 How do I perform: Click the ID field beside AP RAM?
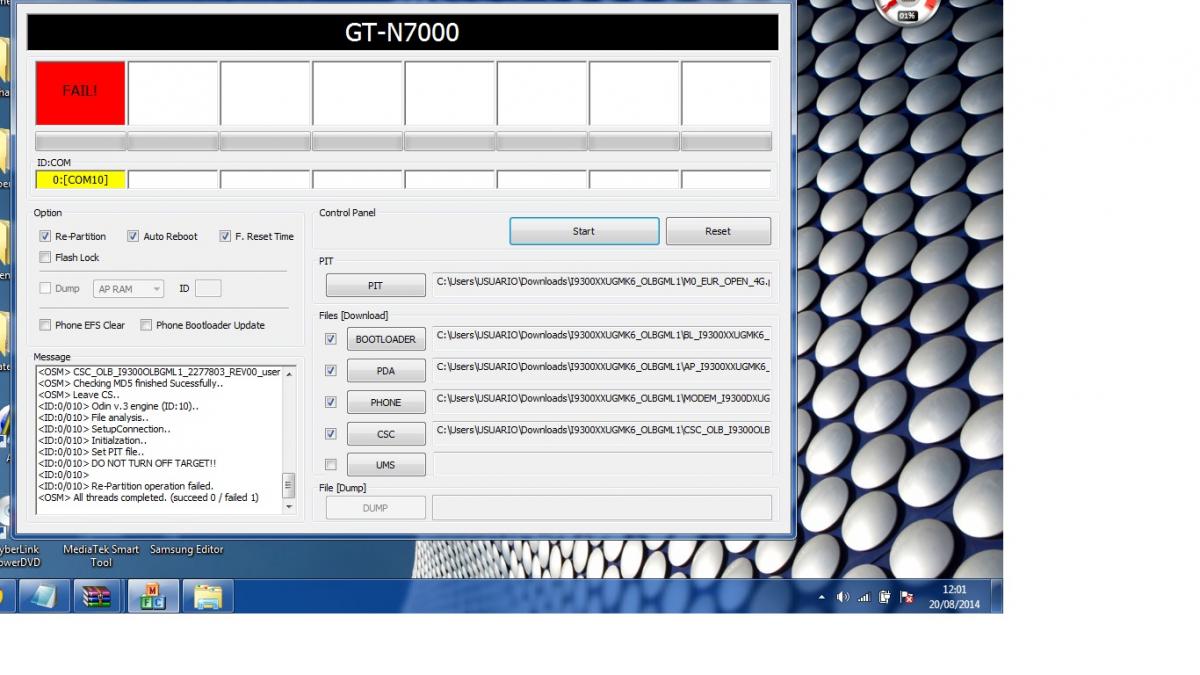click(x=208, y=289)
